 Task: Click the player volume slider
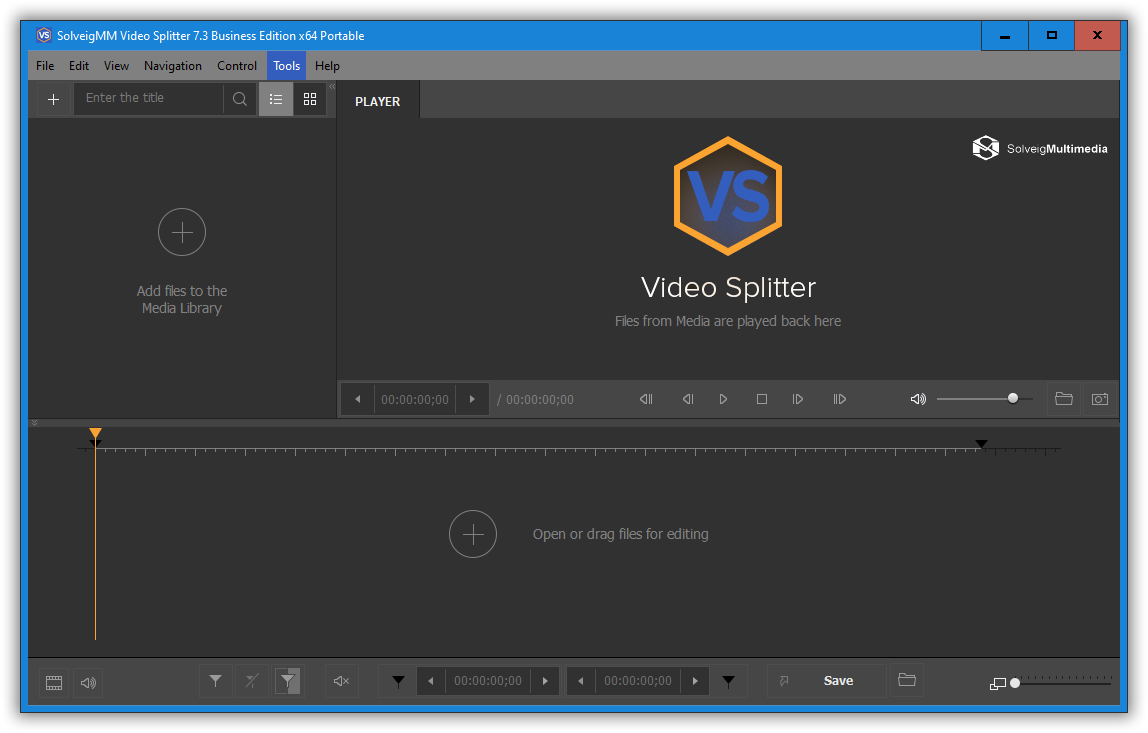(x=985, y=399)
